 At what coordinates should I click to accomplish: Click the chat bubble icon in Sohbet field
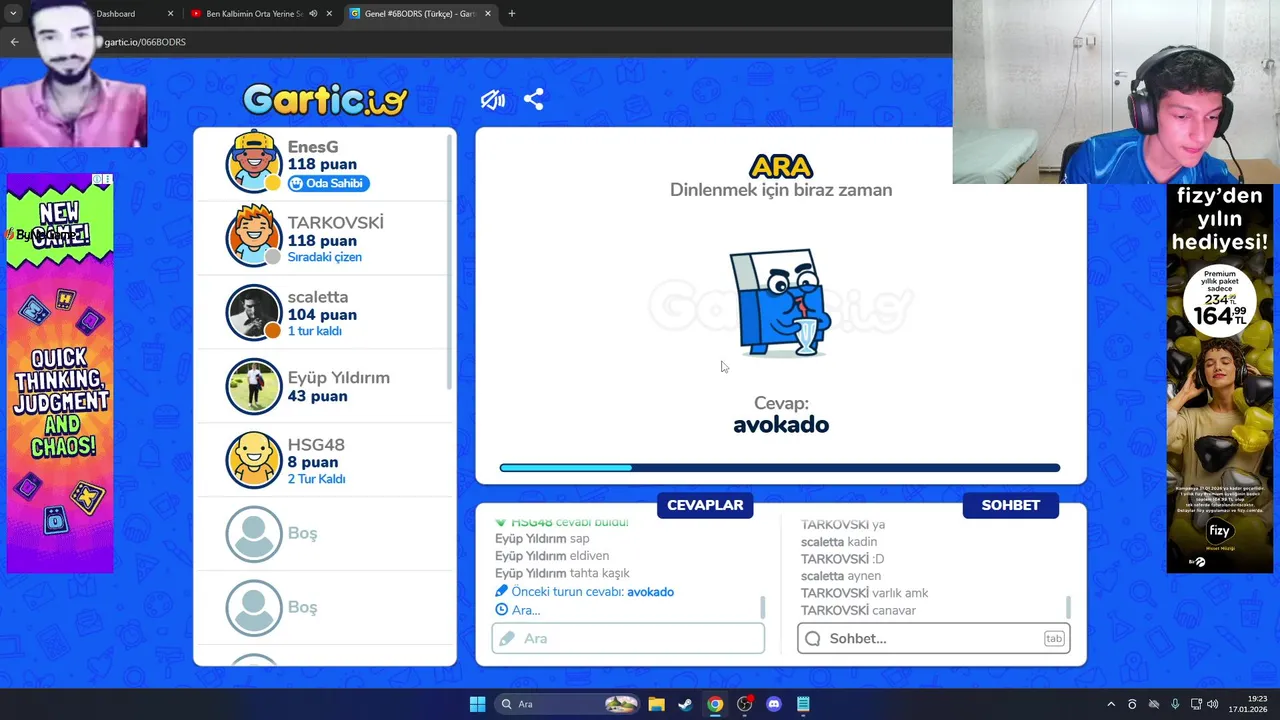(813, 638)
